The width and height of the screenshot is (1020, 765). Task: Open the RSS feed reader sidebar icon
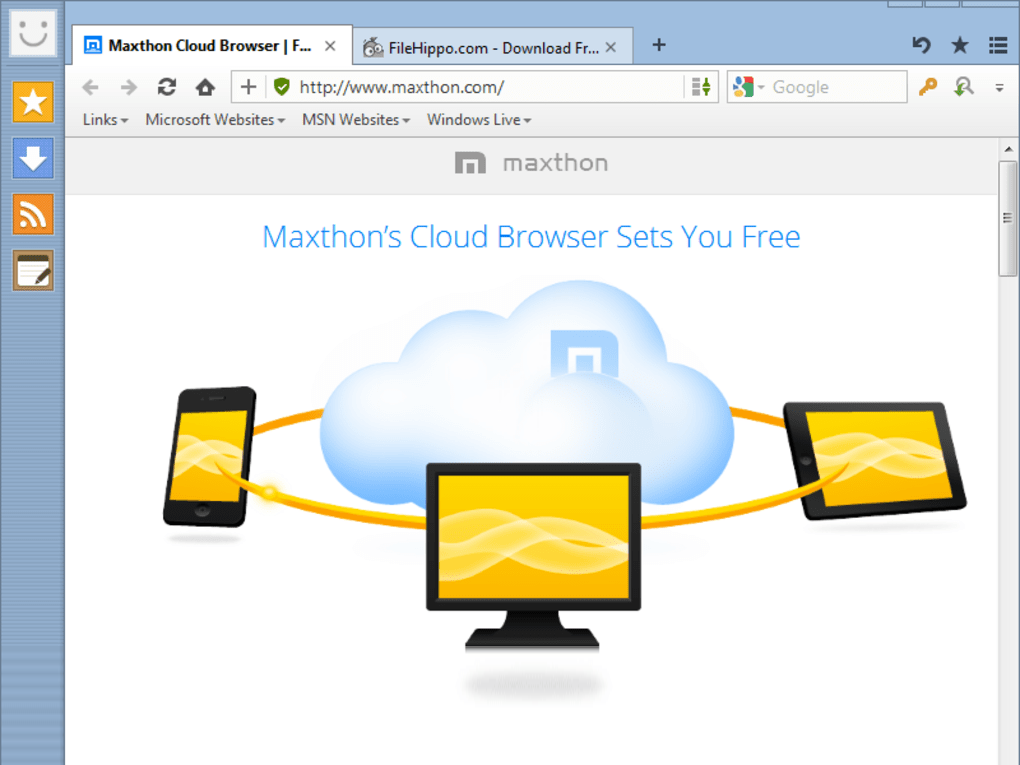(33, 214)
